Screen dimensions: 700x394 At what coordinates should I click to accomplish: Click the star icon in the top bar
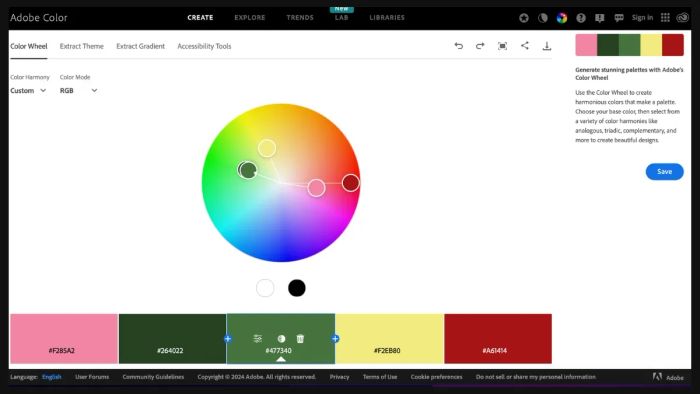coord(524,18)
